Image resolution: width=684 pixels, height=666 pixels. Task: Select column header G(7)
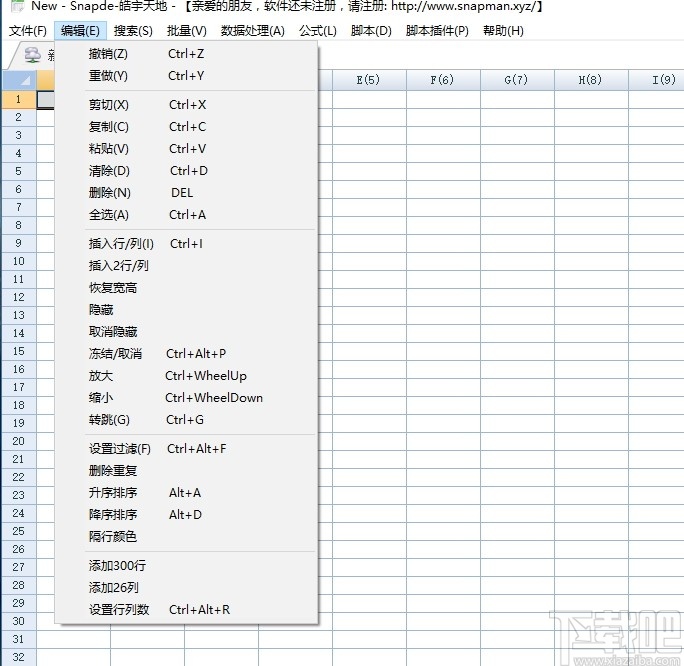pyautogui.click(x=517, y=80)
